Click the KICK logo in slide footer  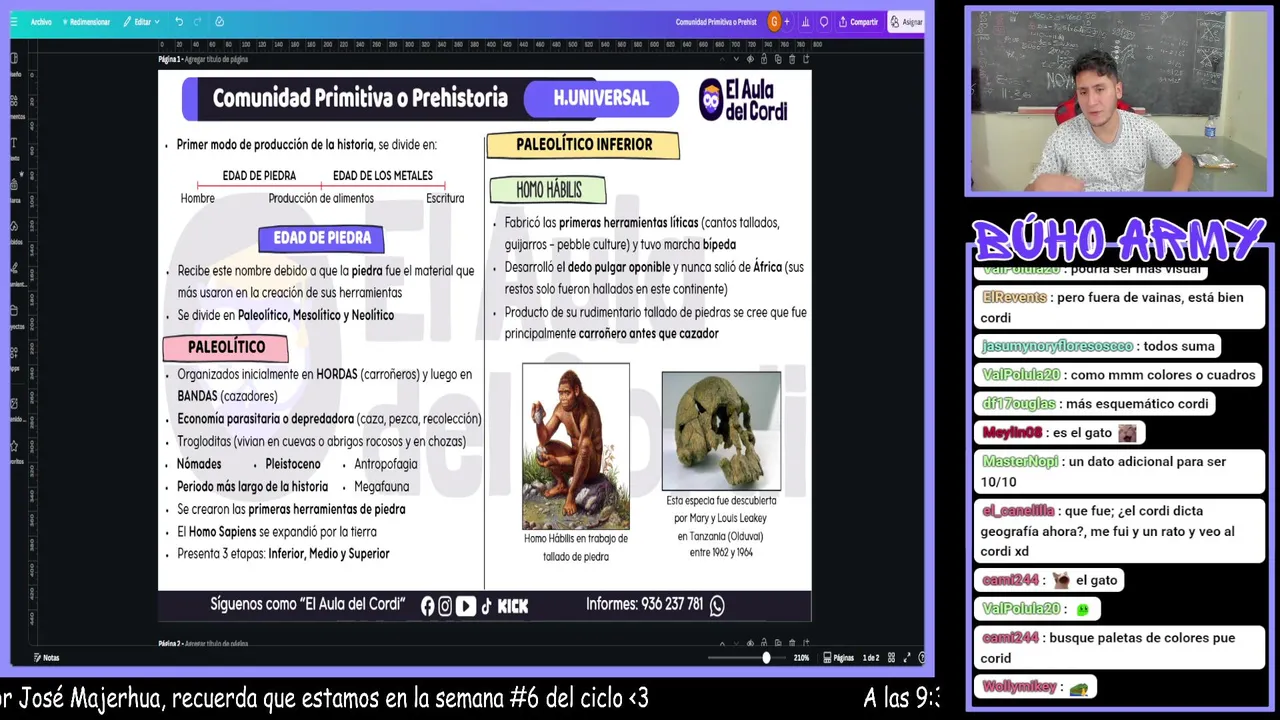[x=513, y=606]
